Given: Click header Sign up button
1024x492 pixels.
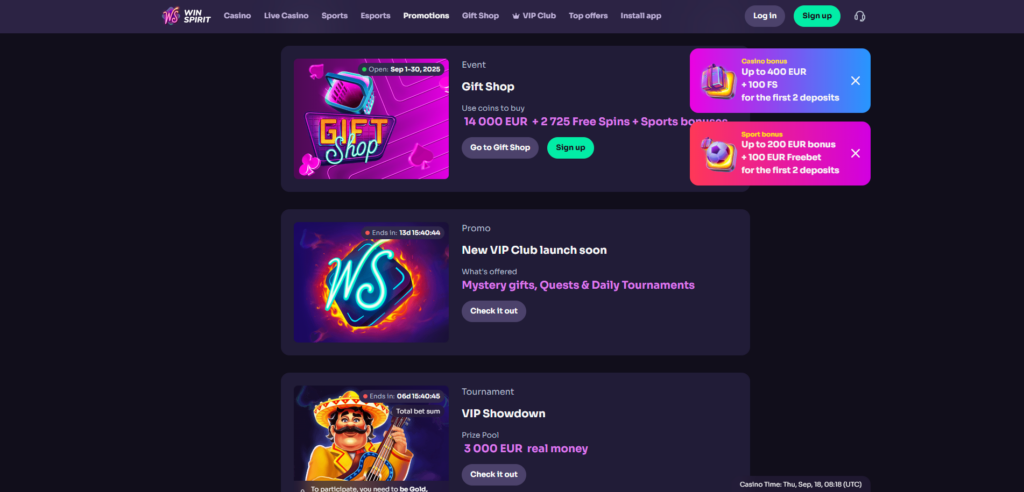Looking at the screenshot, I should (x=817, y=16).
